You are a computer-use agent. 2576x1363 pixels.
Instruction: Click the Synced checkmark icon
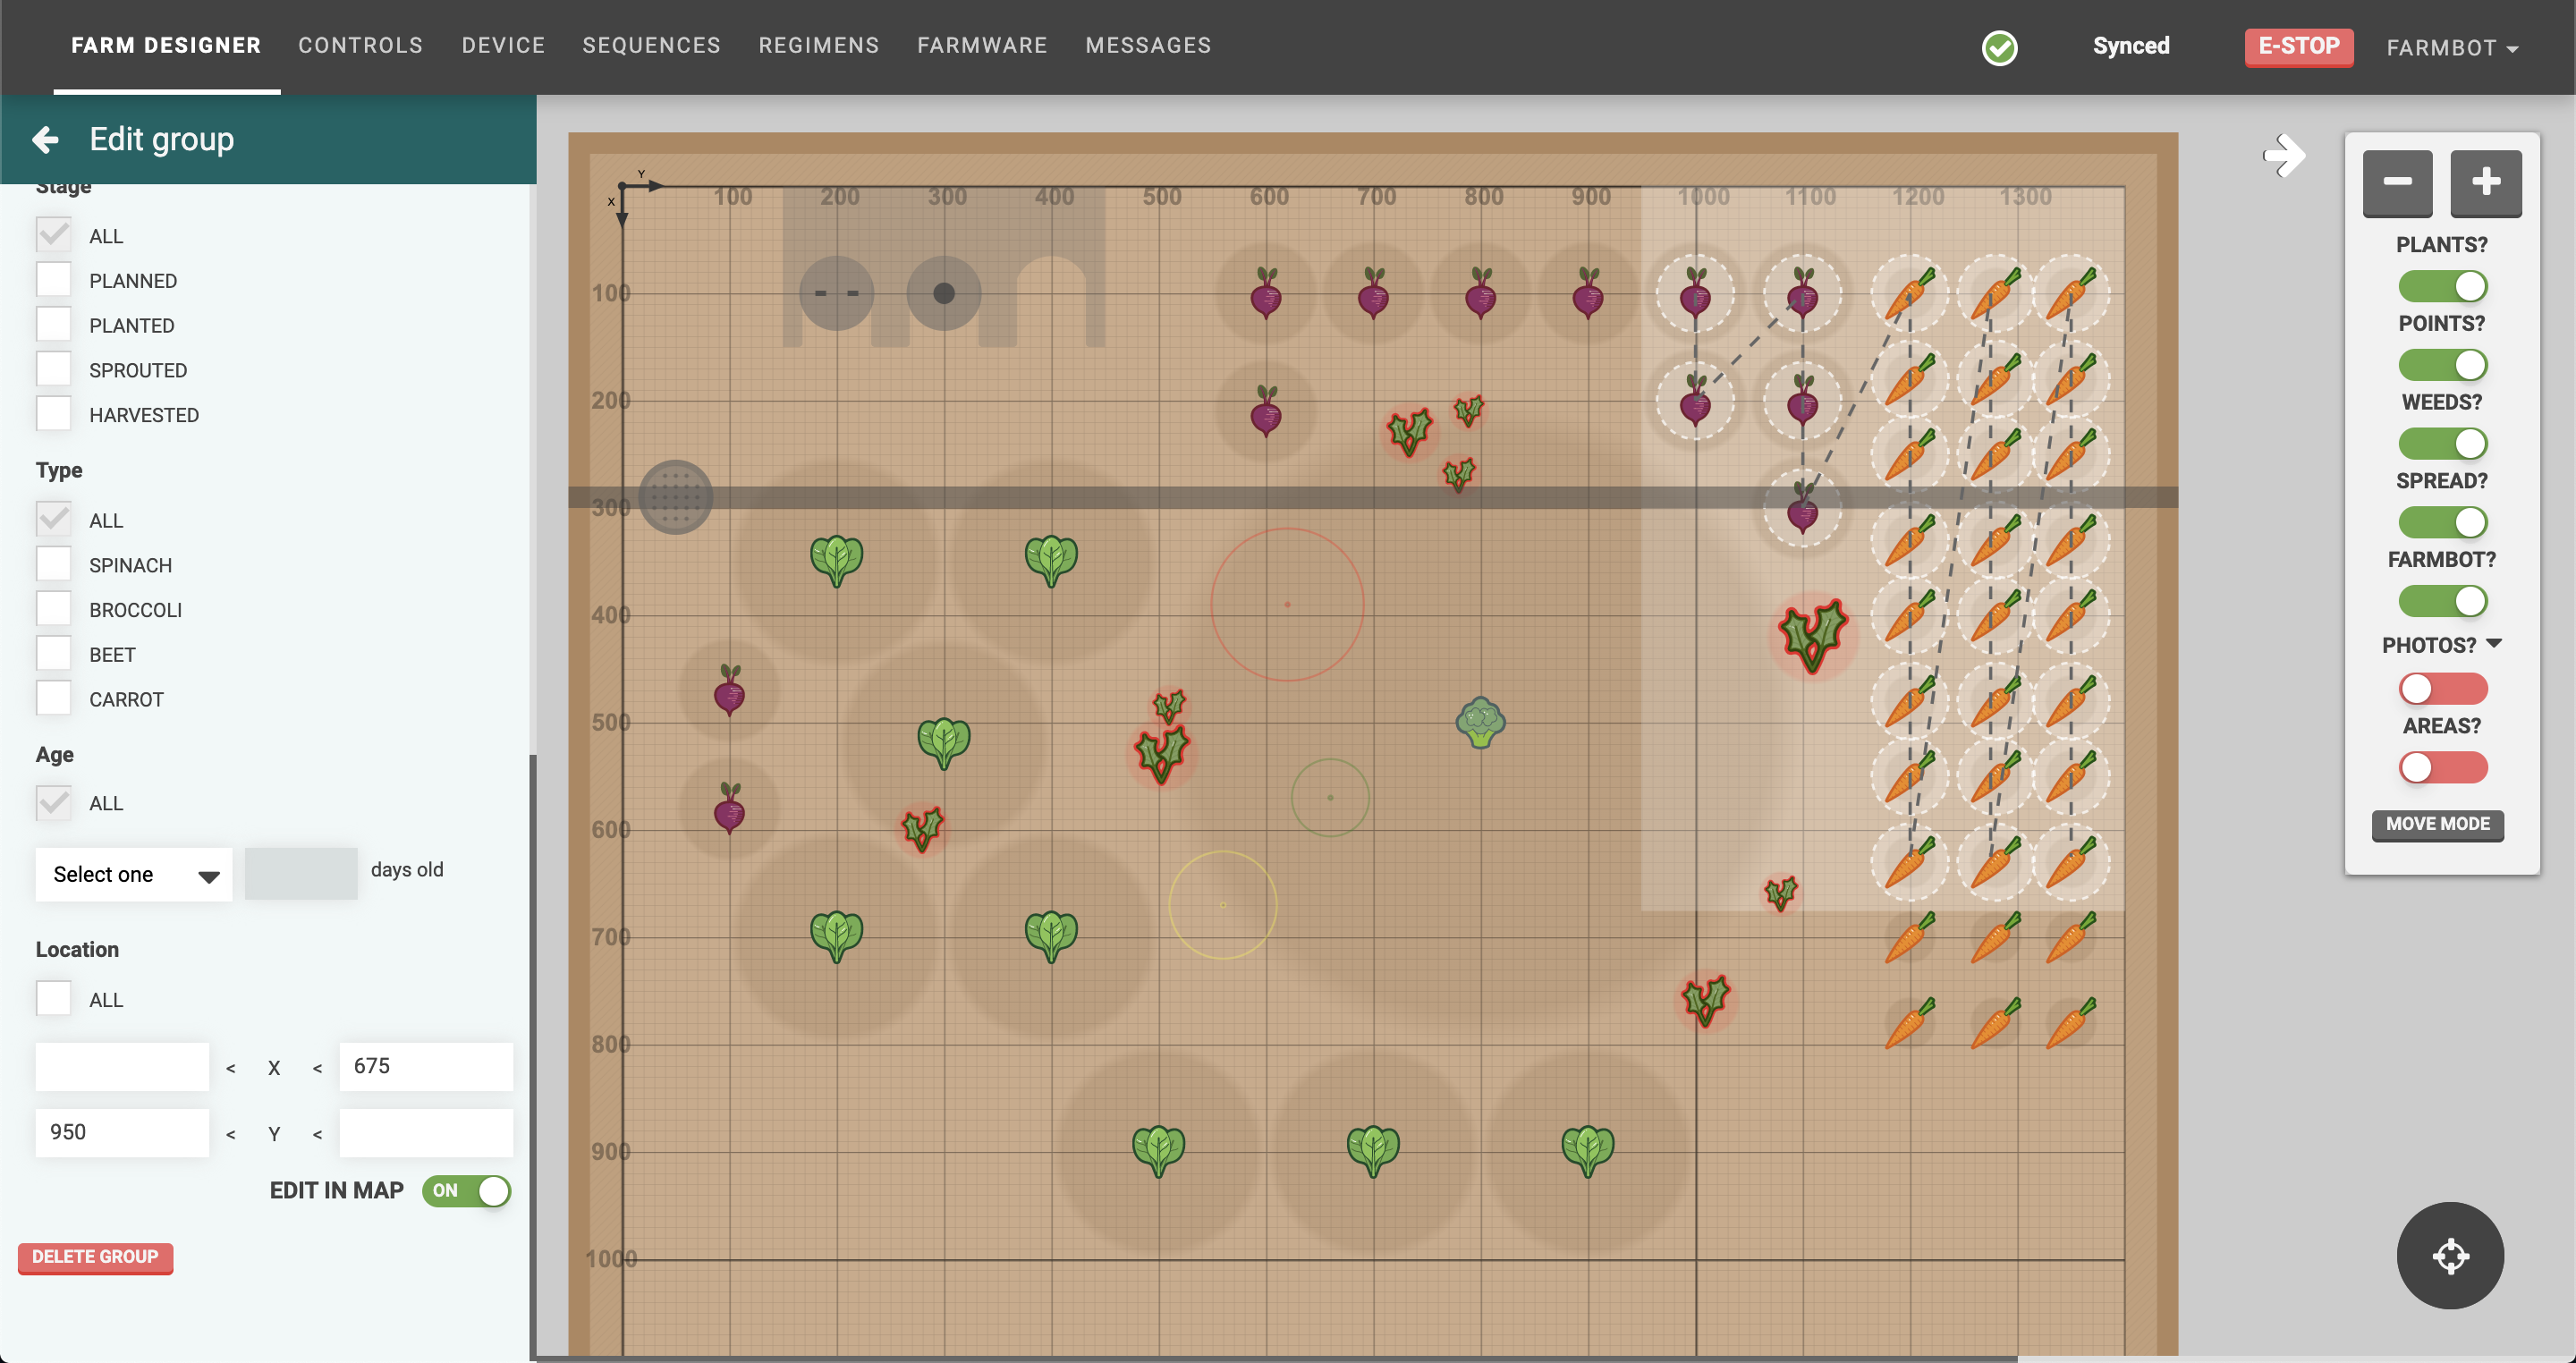tap(2000, 47)
